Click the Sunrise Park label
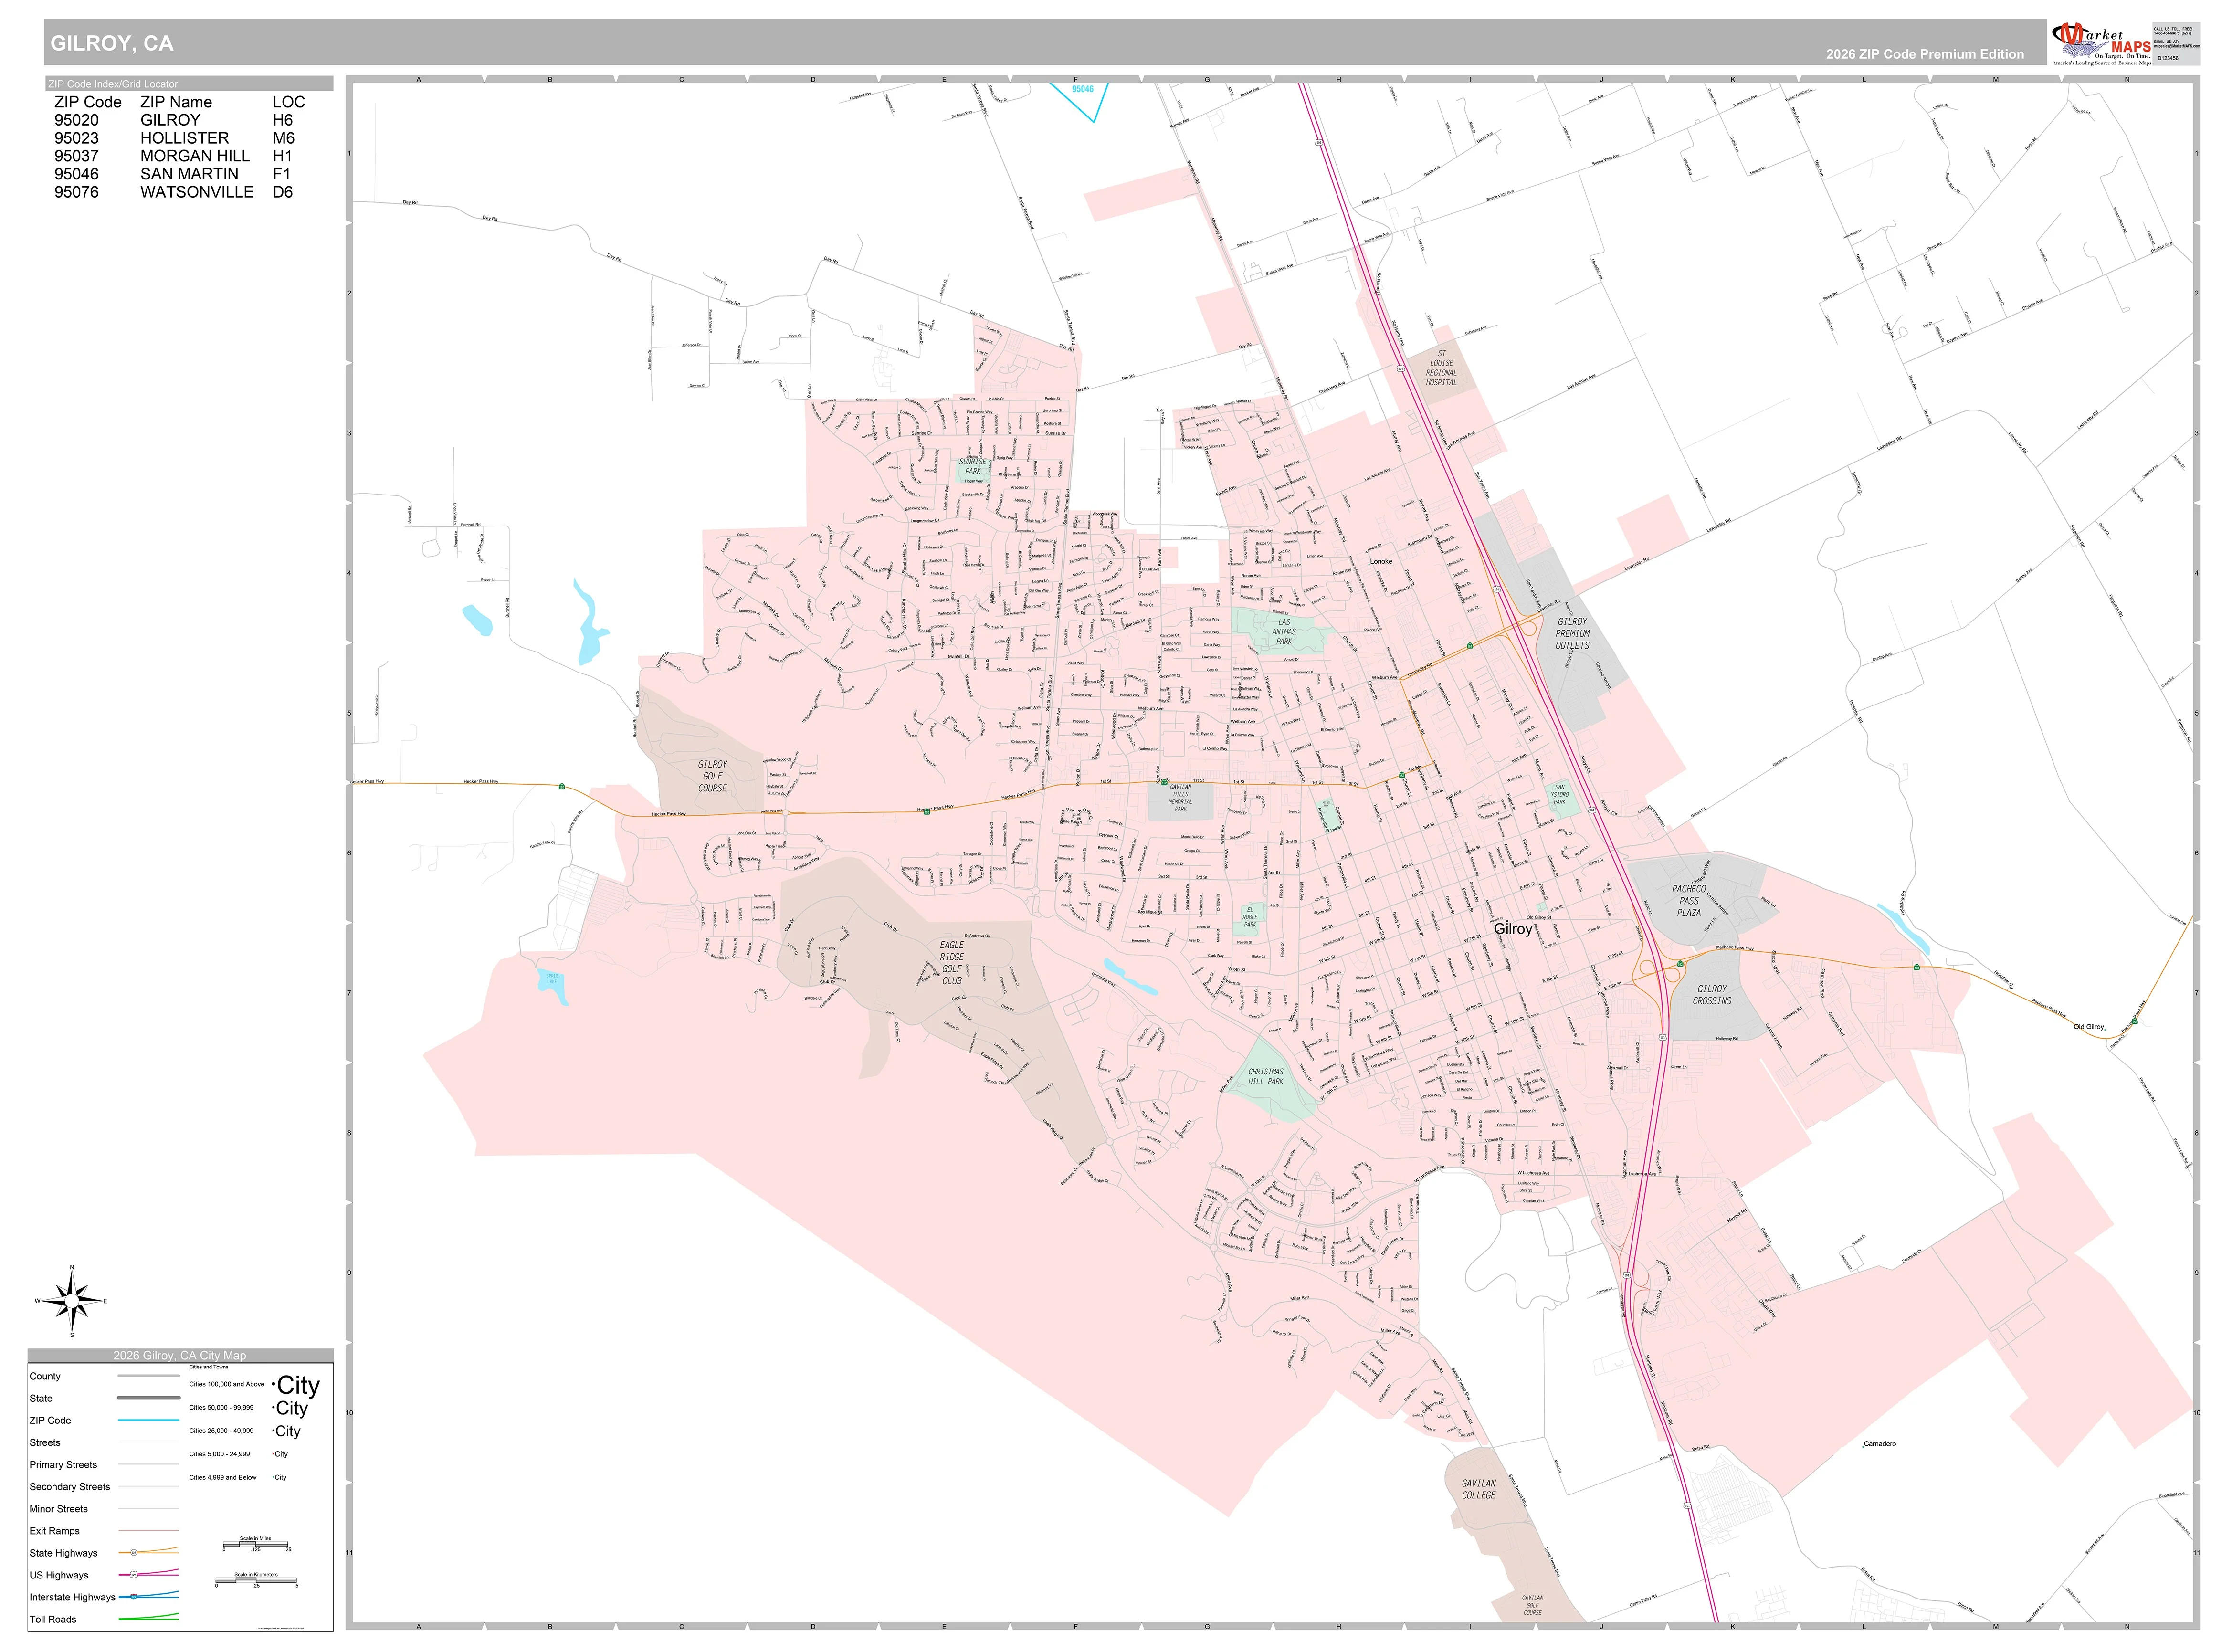Viewport: 2232px width, 1652px height. coord(973,466)
